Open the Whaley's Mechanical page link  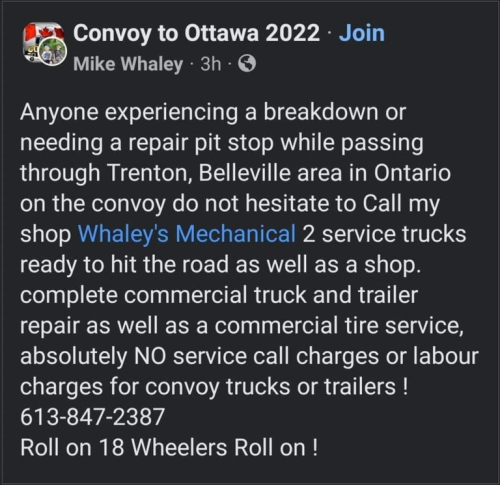tap(187, 234)
